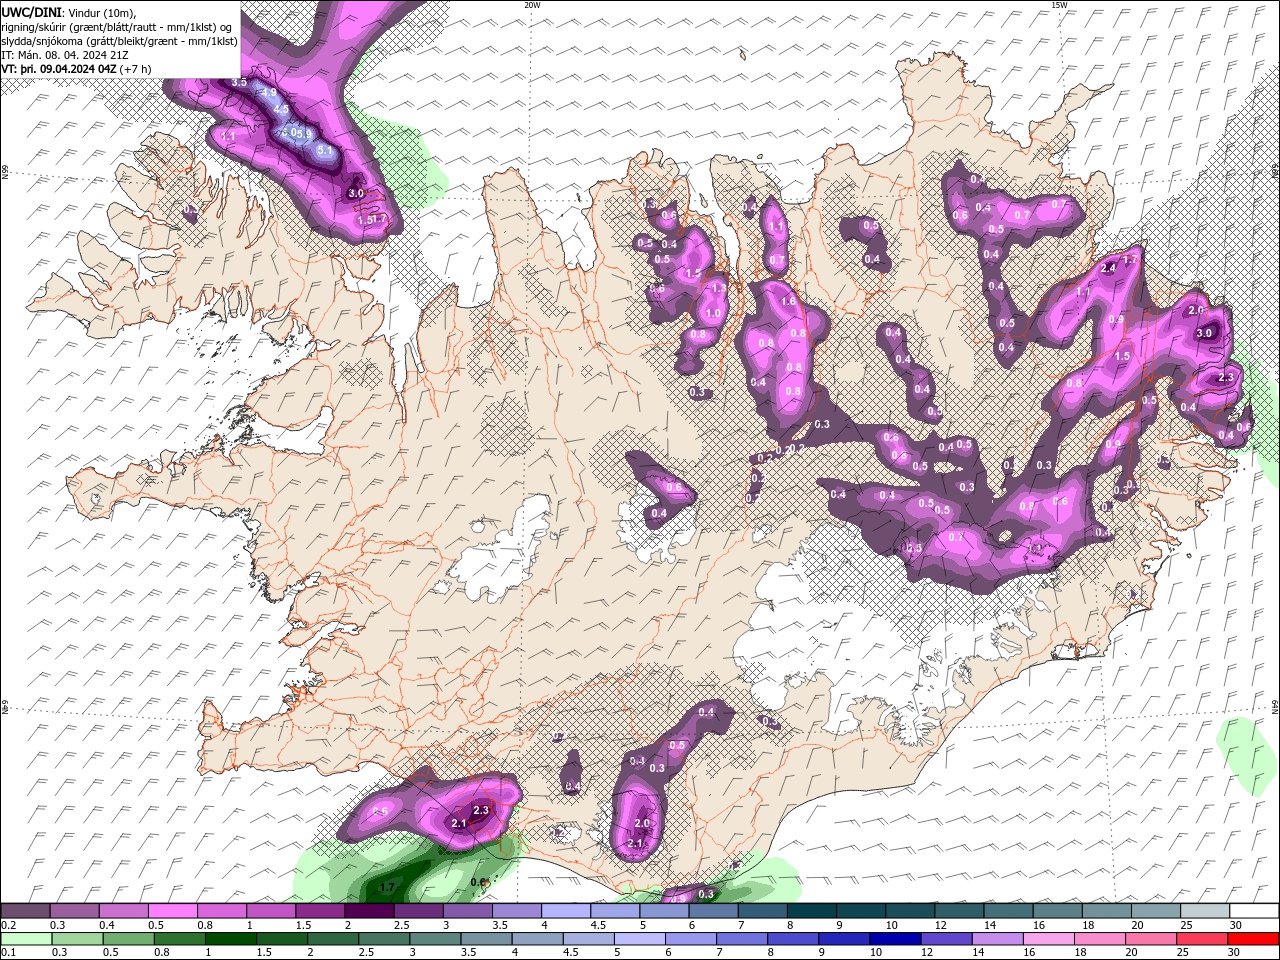
Task: Select the white swatch ending the snow legend
Action: coord(1253,911)
